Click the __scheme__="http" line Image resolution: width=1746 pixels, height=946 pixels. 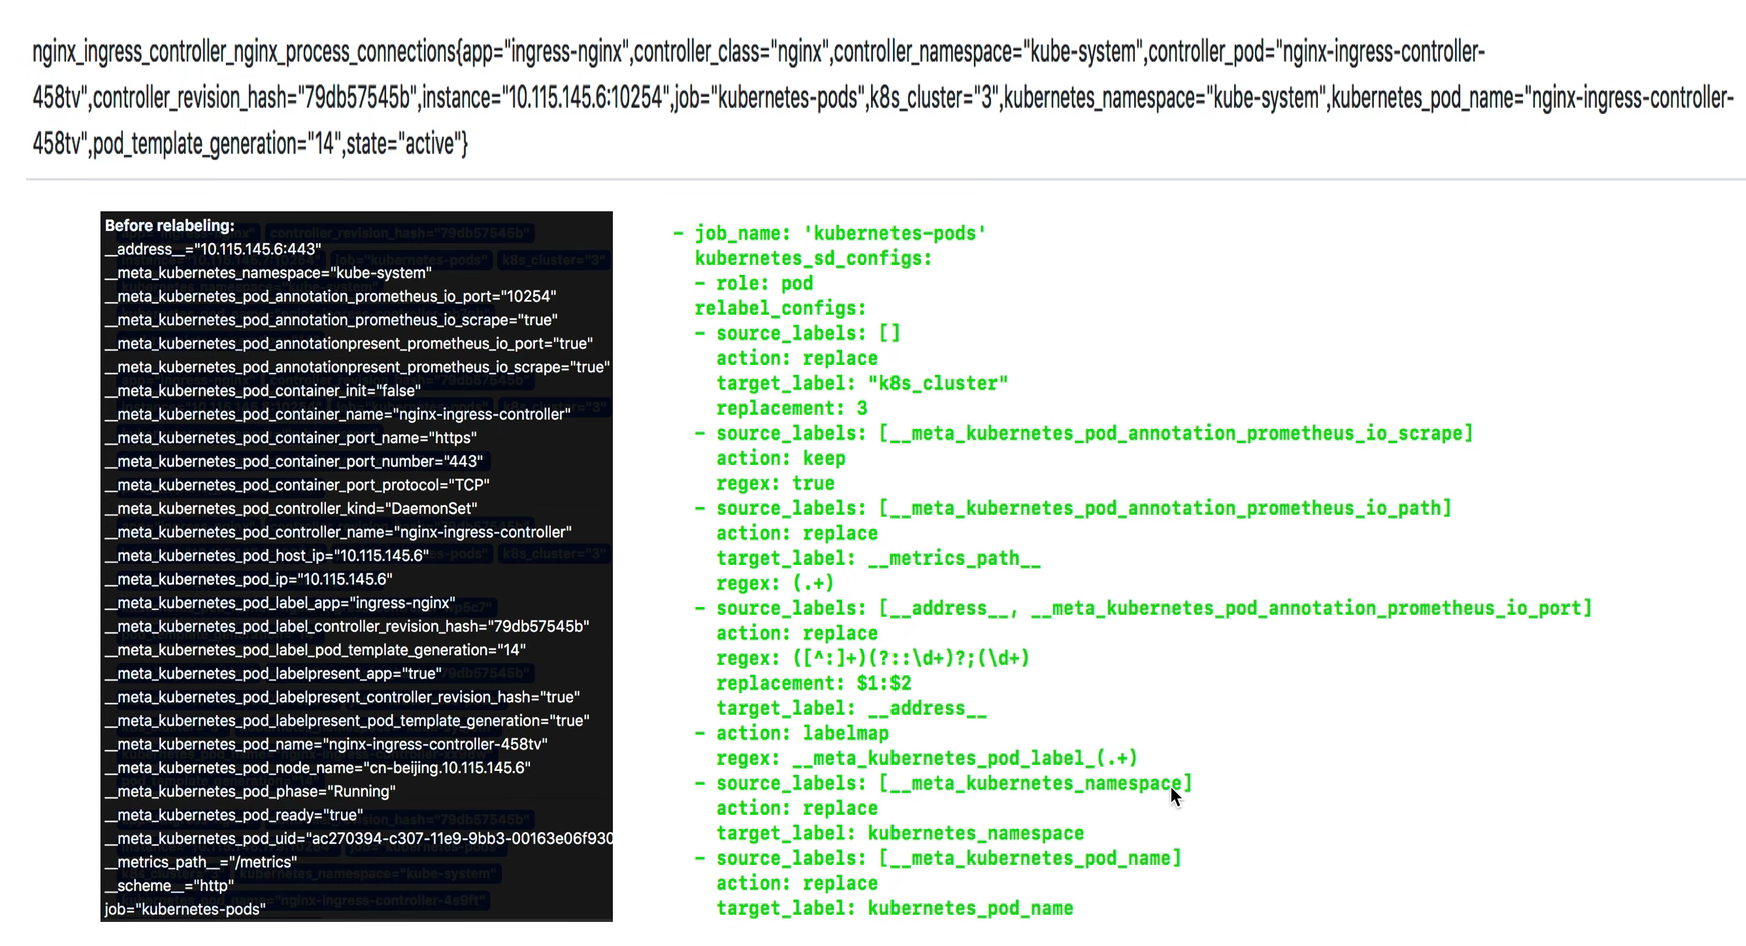coord(169,886)
